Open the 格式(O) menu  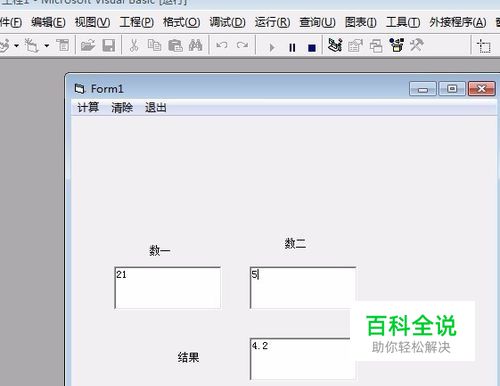tap(182, 22)
